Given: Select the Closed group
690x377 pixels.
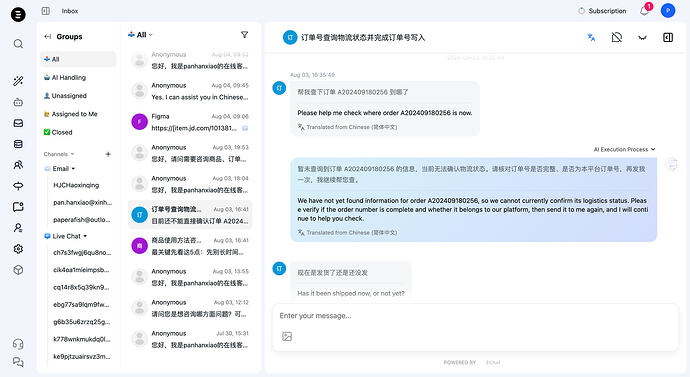Looking at the screenshot, I should coord(78,132).
